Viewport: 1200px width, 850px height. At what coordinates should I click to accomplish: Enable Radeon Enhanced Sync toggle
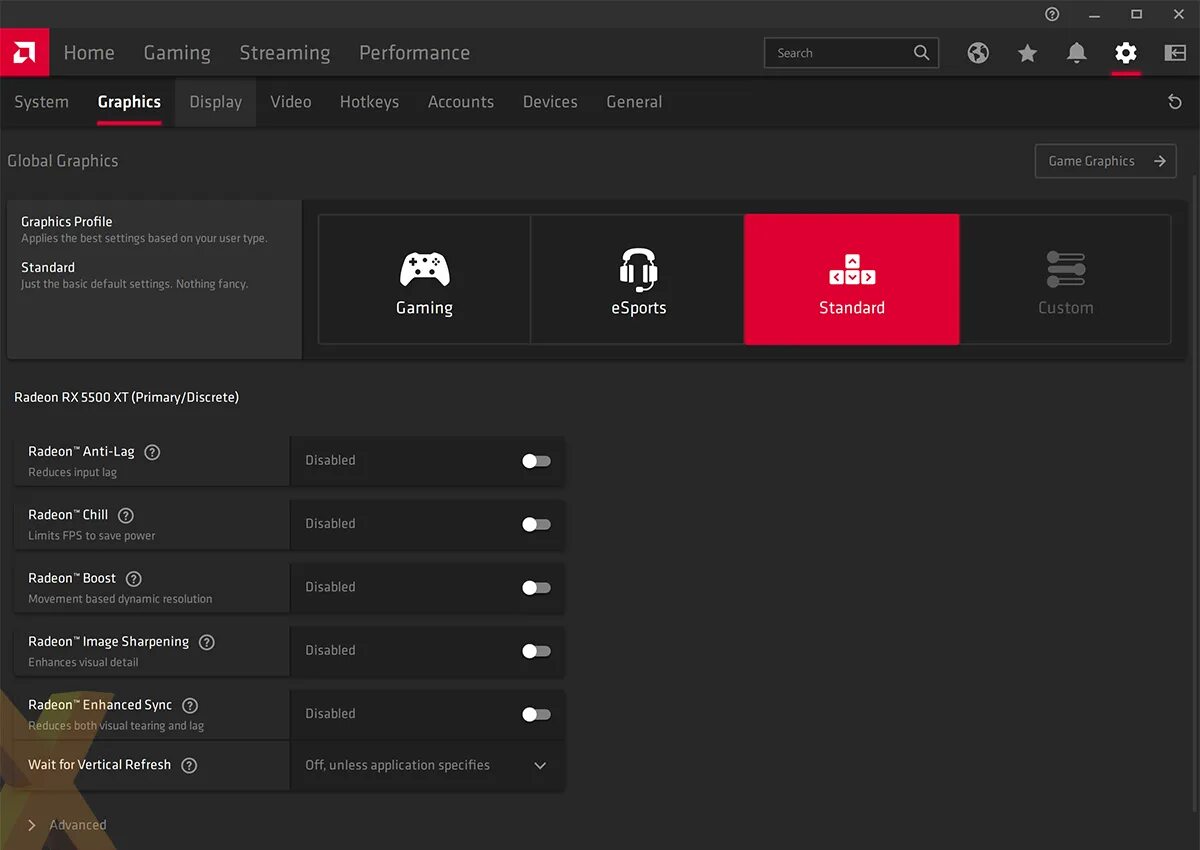[x=536, y=714]
